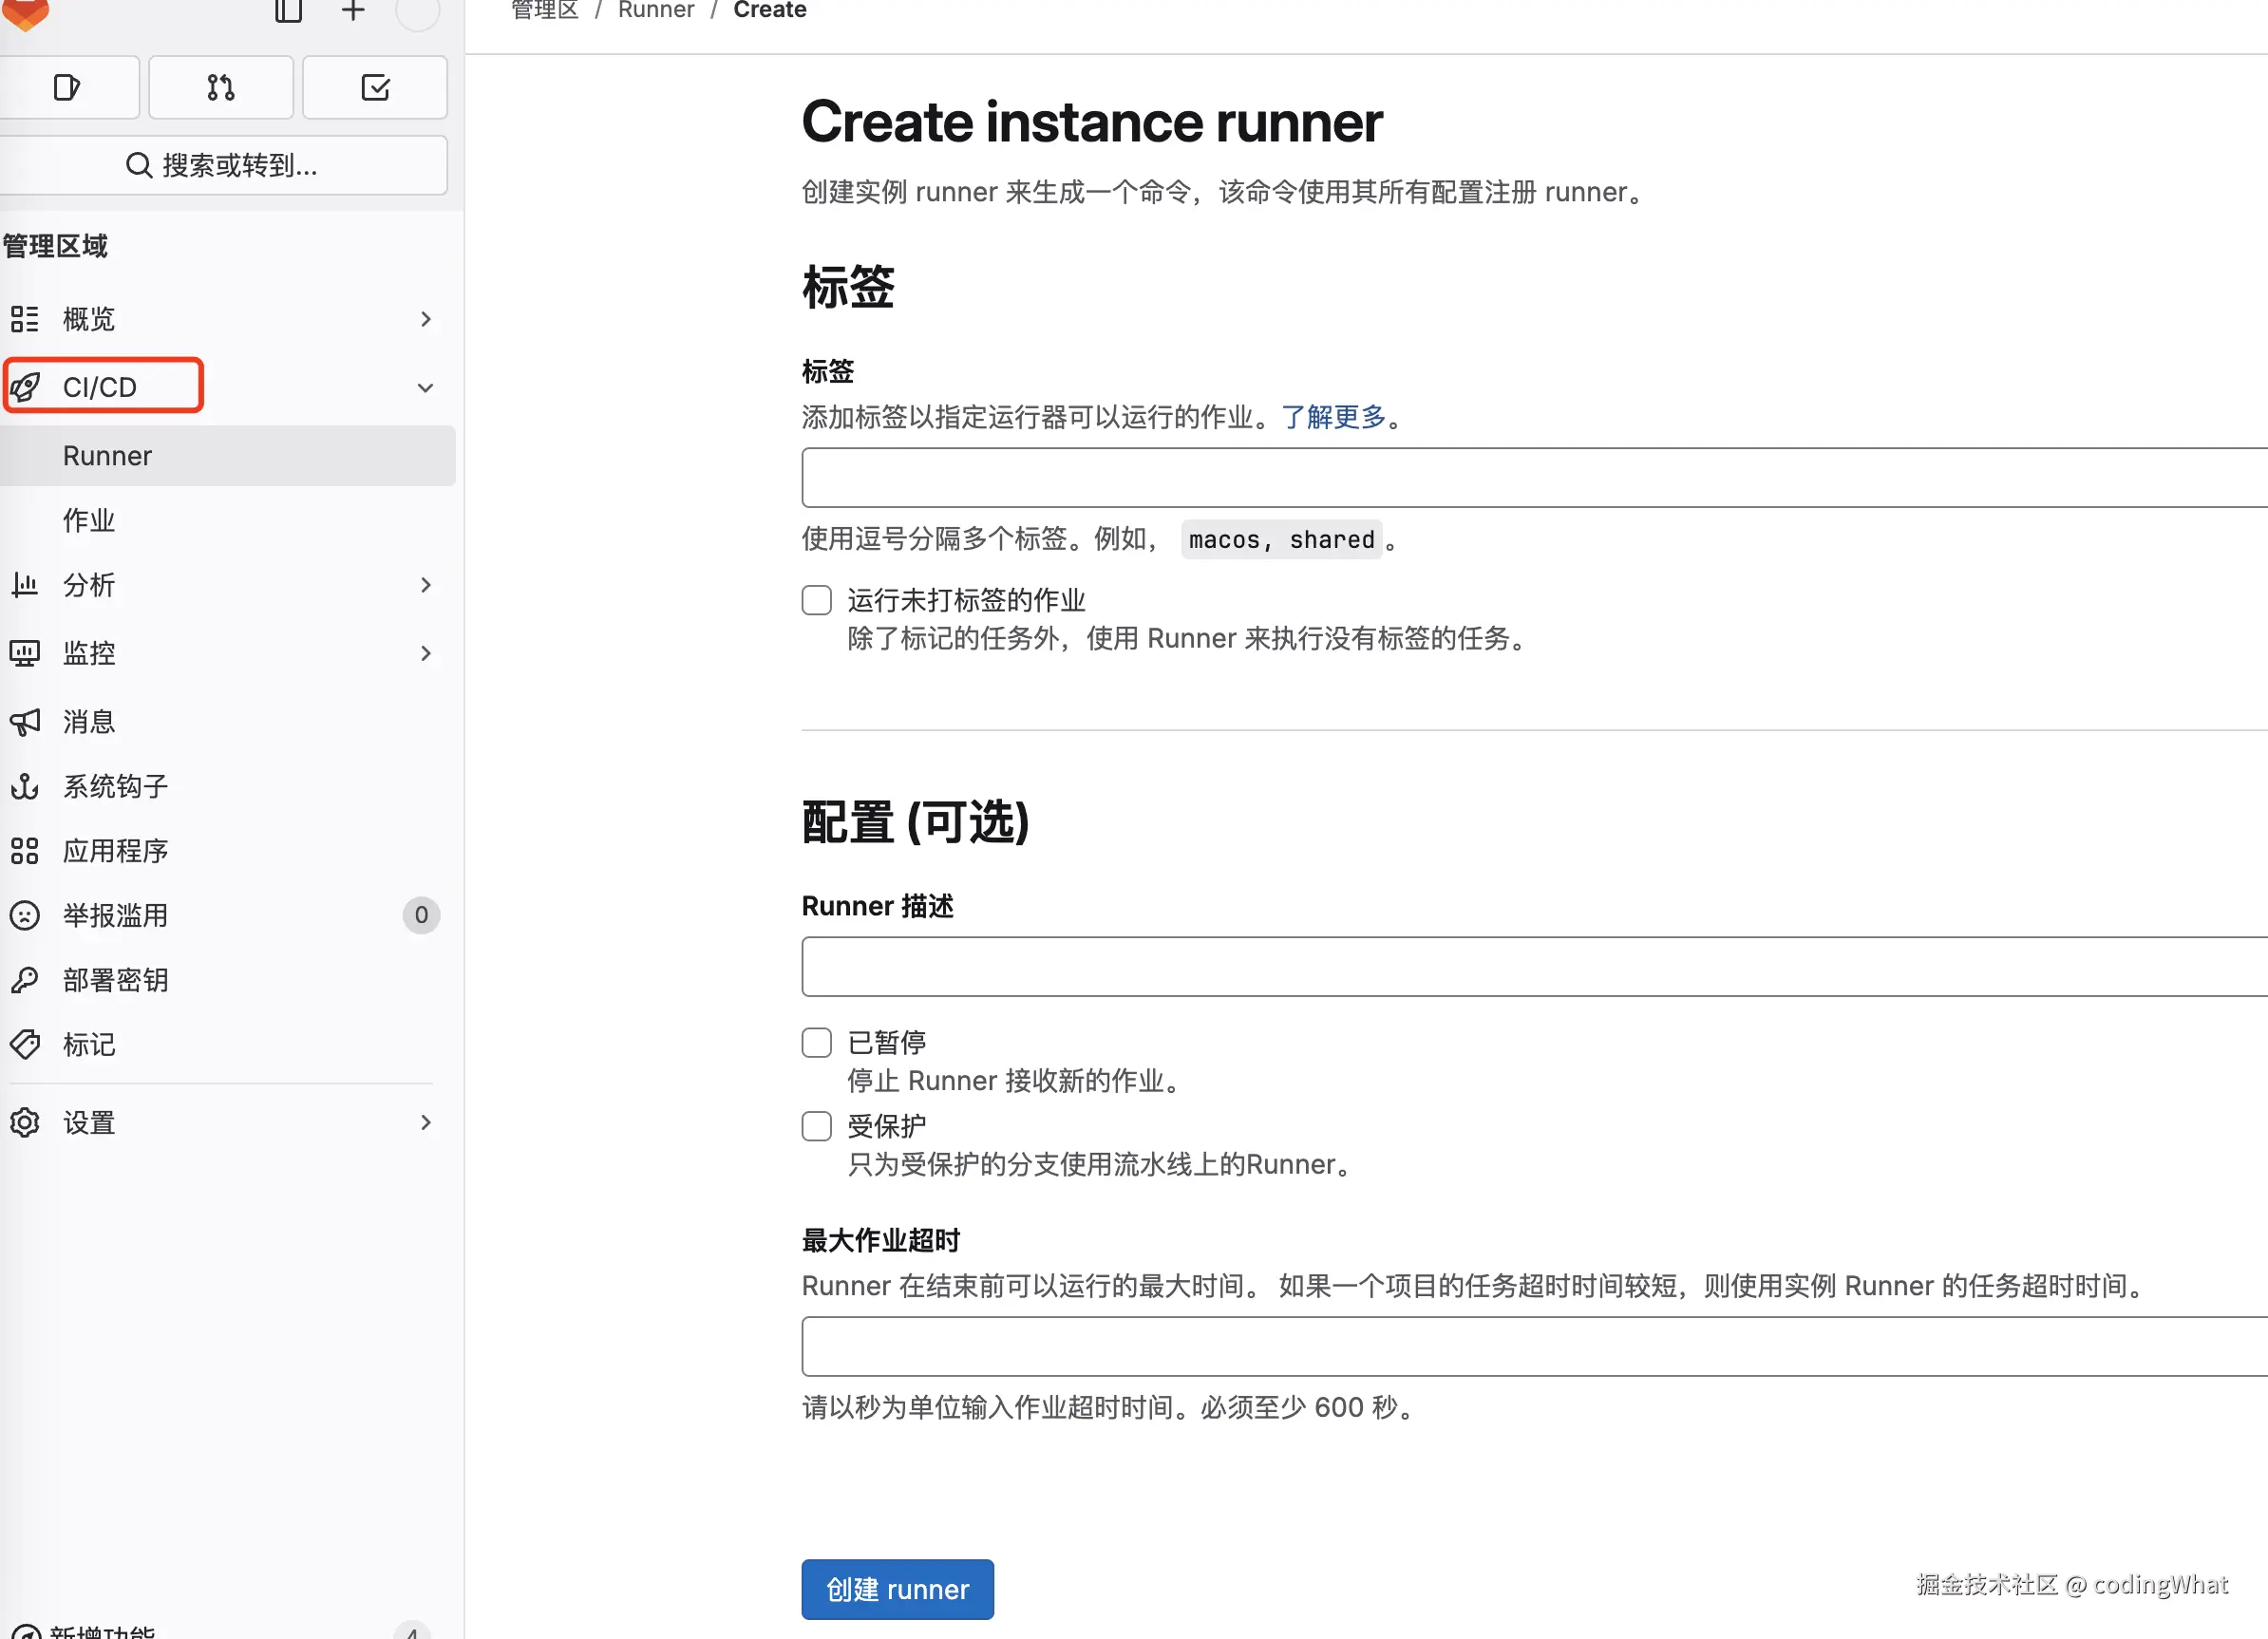The width and height of the screenshot is (2268, 1639).
Task: Enable 运行未打标签的作业 checkbox
Action: click(817, 600)
